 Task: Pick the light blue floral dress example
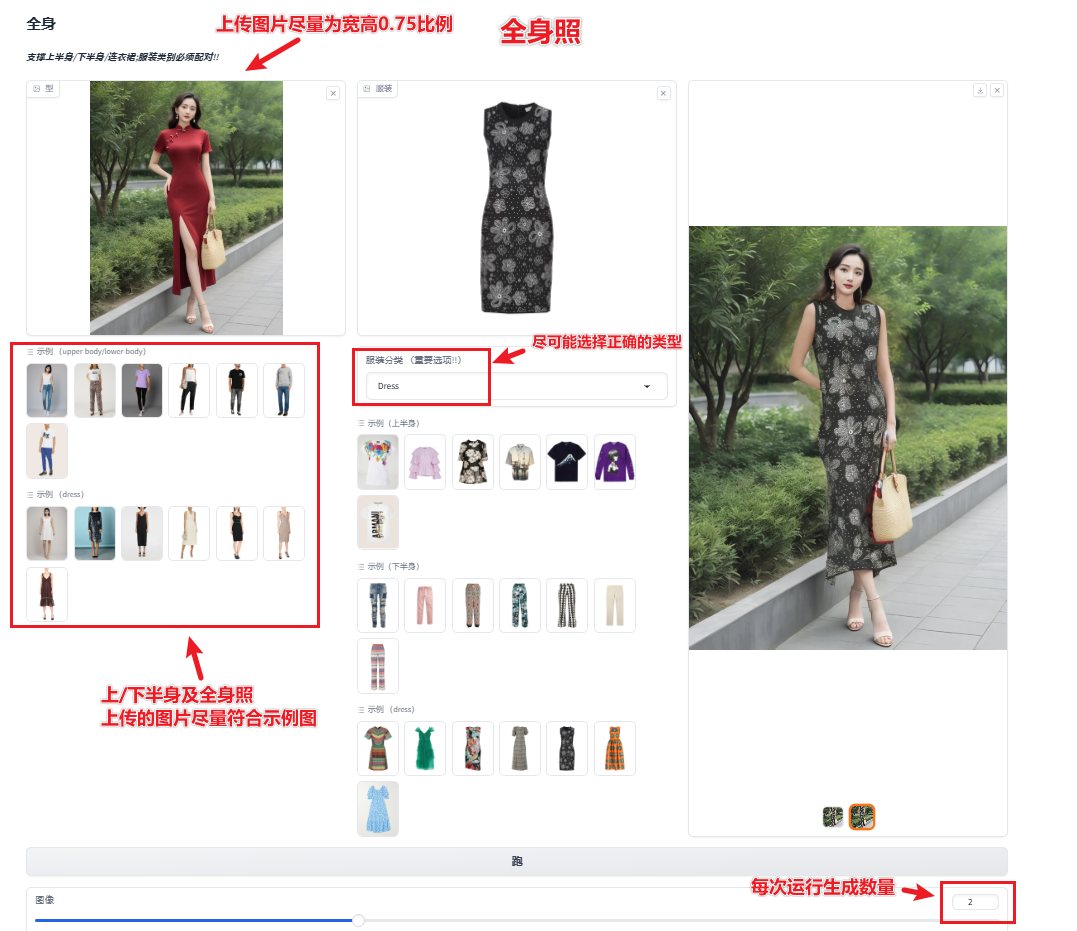point(378,808)
